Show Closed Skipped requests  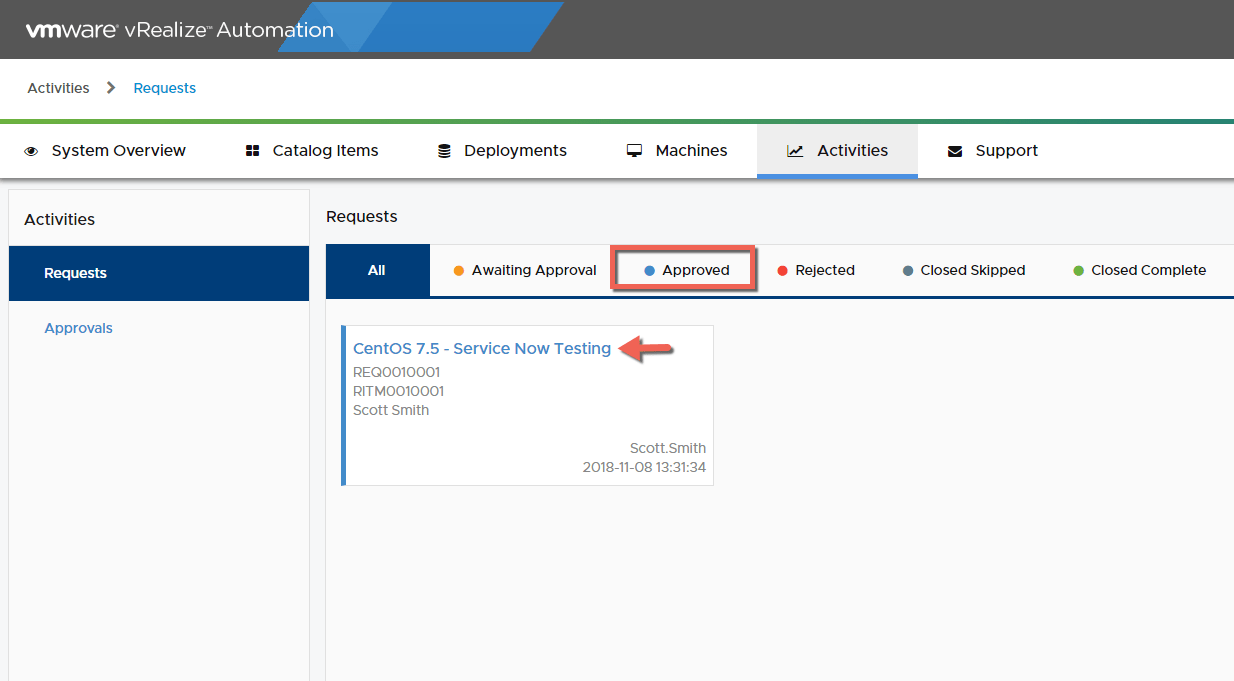[x=964, y=270]
